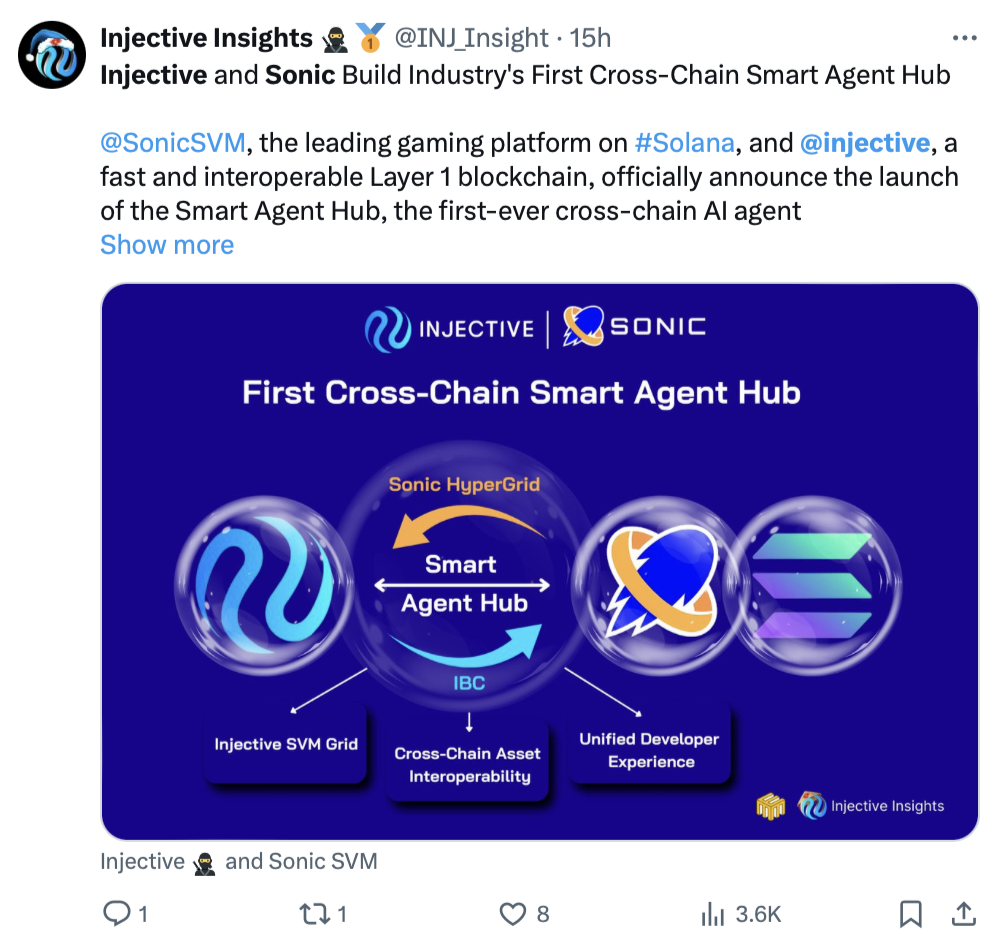This screenshot has width=1005, height=948.
Task: Click the ninja emoji beside the name
Action: point(336,39)
